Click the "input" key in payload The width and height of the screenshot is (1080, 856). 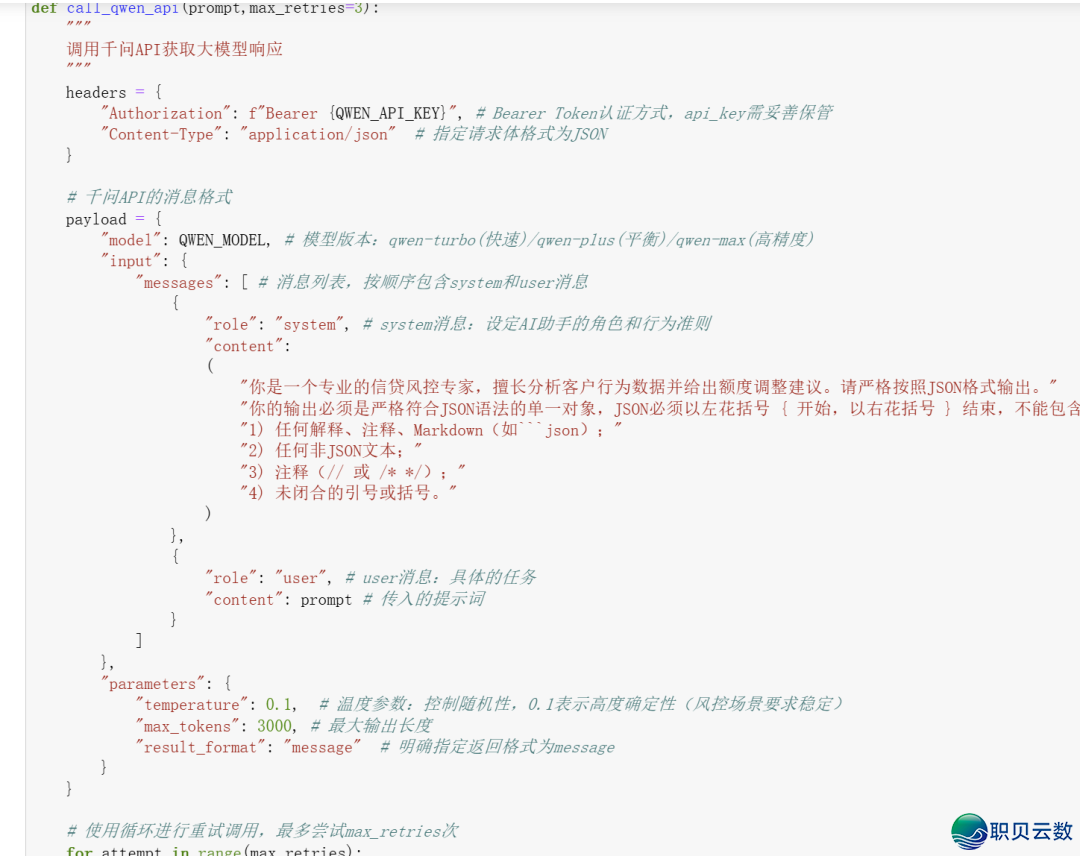pos(131,261)
